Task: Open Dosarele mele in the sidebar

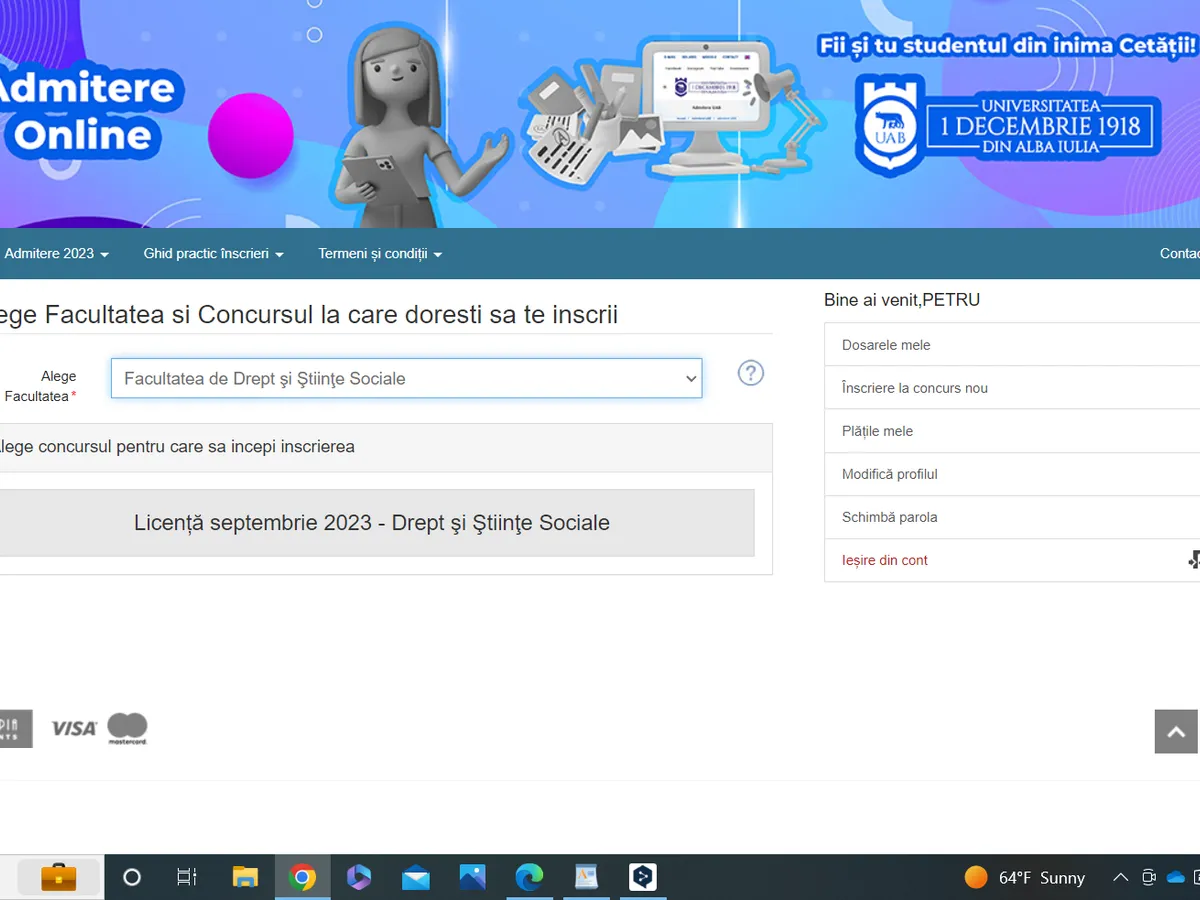Action: 886,345
